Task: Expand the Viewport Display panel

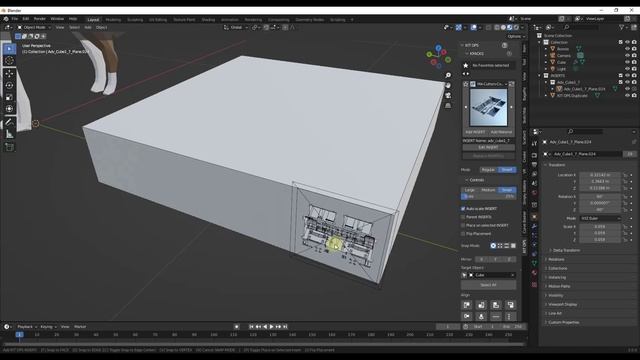Action: pos(562,304)
